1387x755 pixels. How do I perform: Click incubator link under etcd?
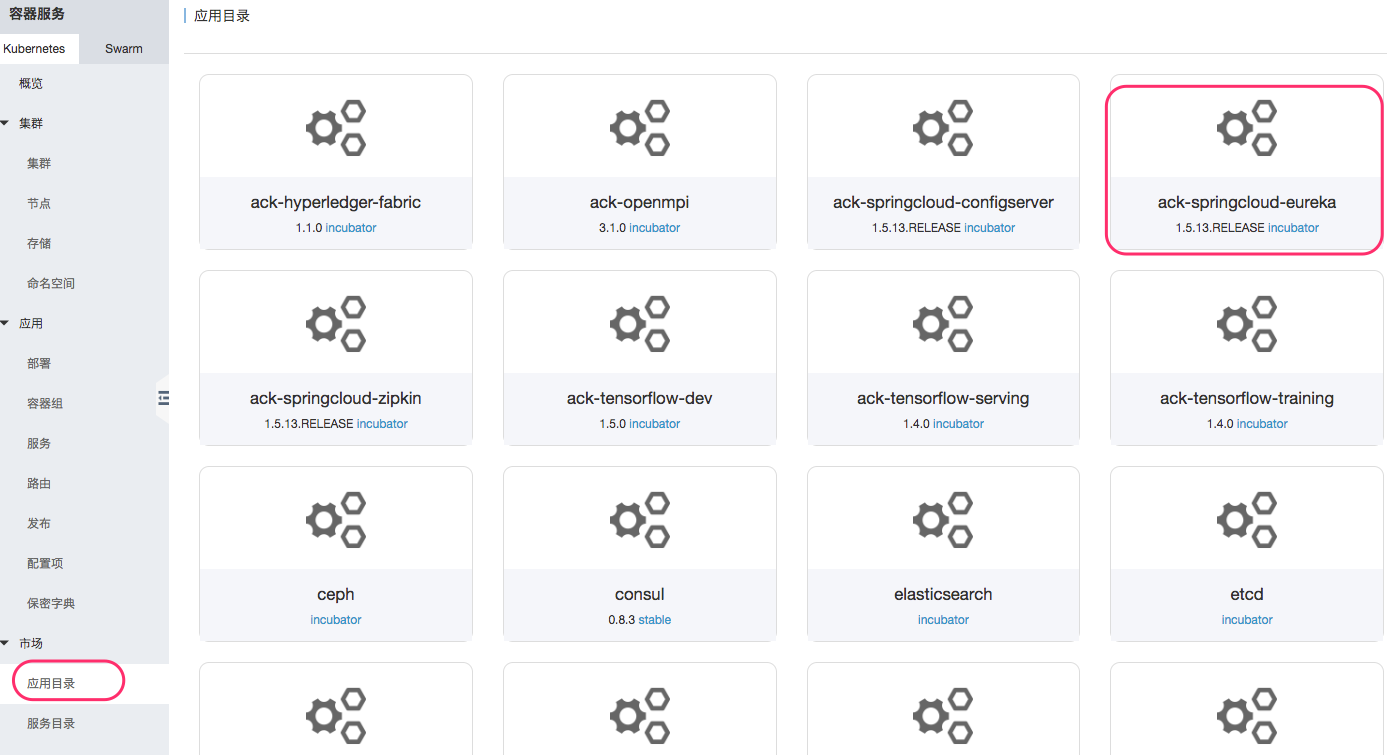[x=1247, y=620]
